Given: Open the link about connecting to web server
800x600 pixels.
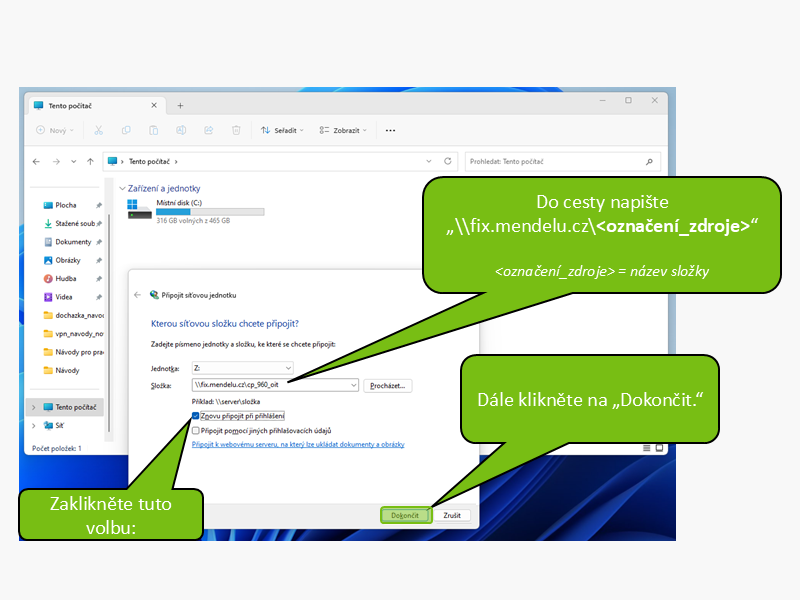Looking at the screenshot, I should 298,443.
